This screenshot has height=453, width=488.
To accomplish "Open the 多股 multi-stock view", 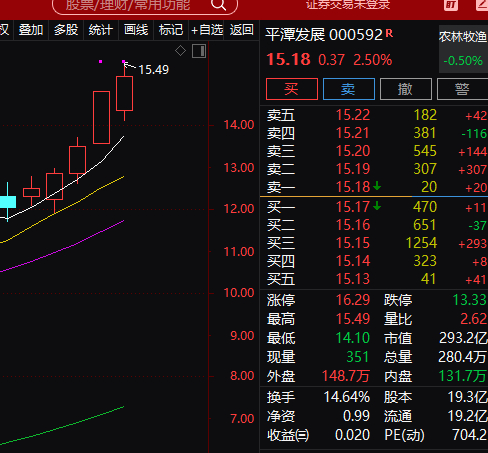I will click(x=66, y=30).
